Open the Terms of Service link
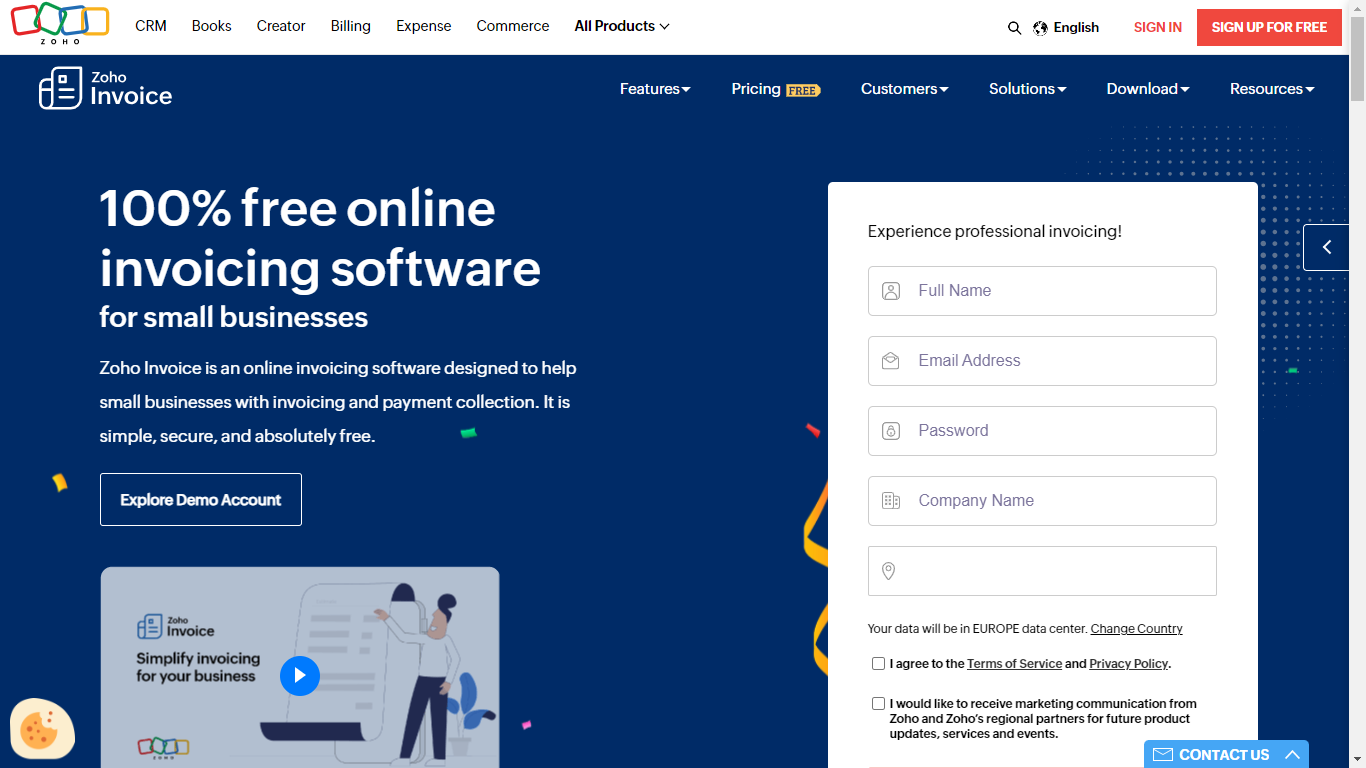This screenshot has height=768, width=1366. coord(1014,664)
